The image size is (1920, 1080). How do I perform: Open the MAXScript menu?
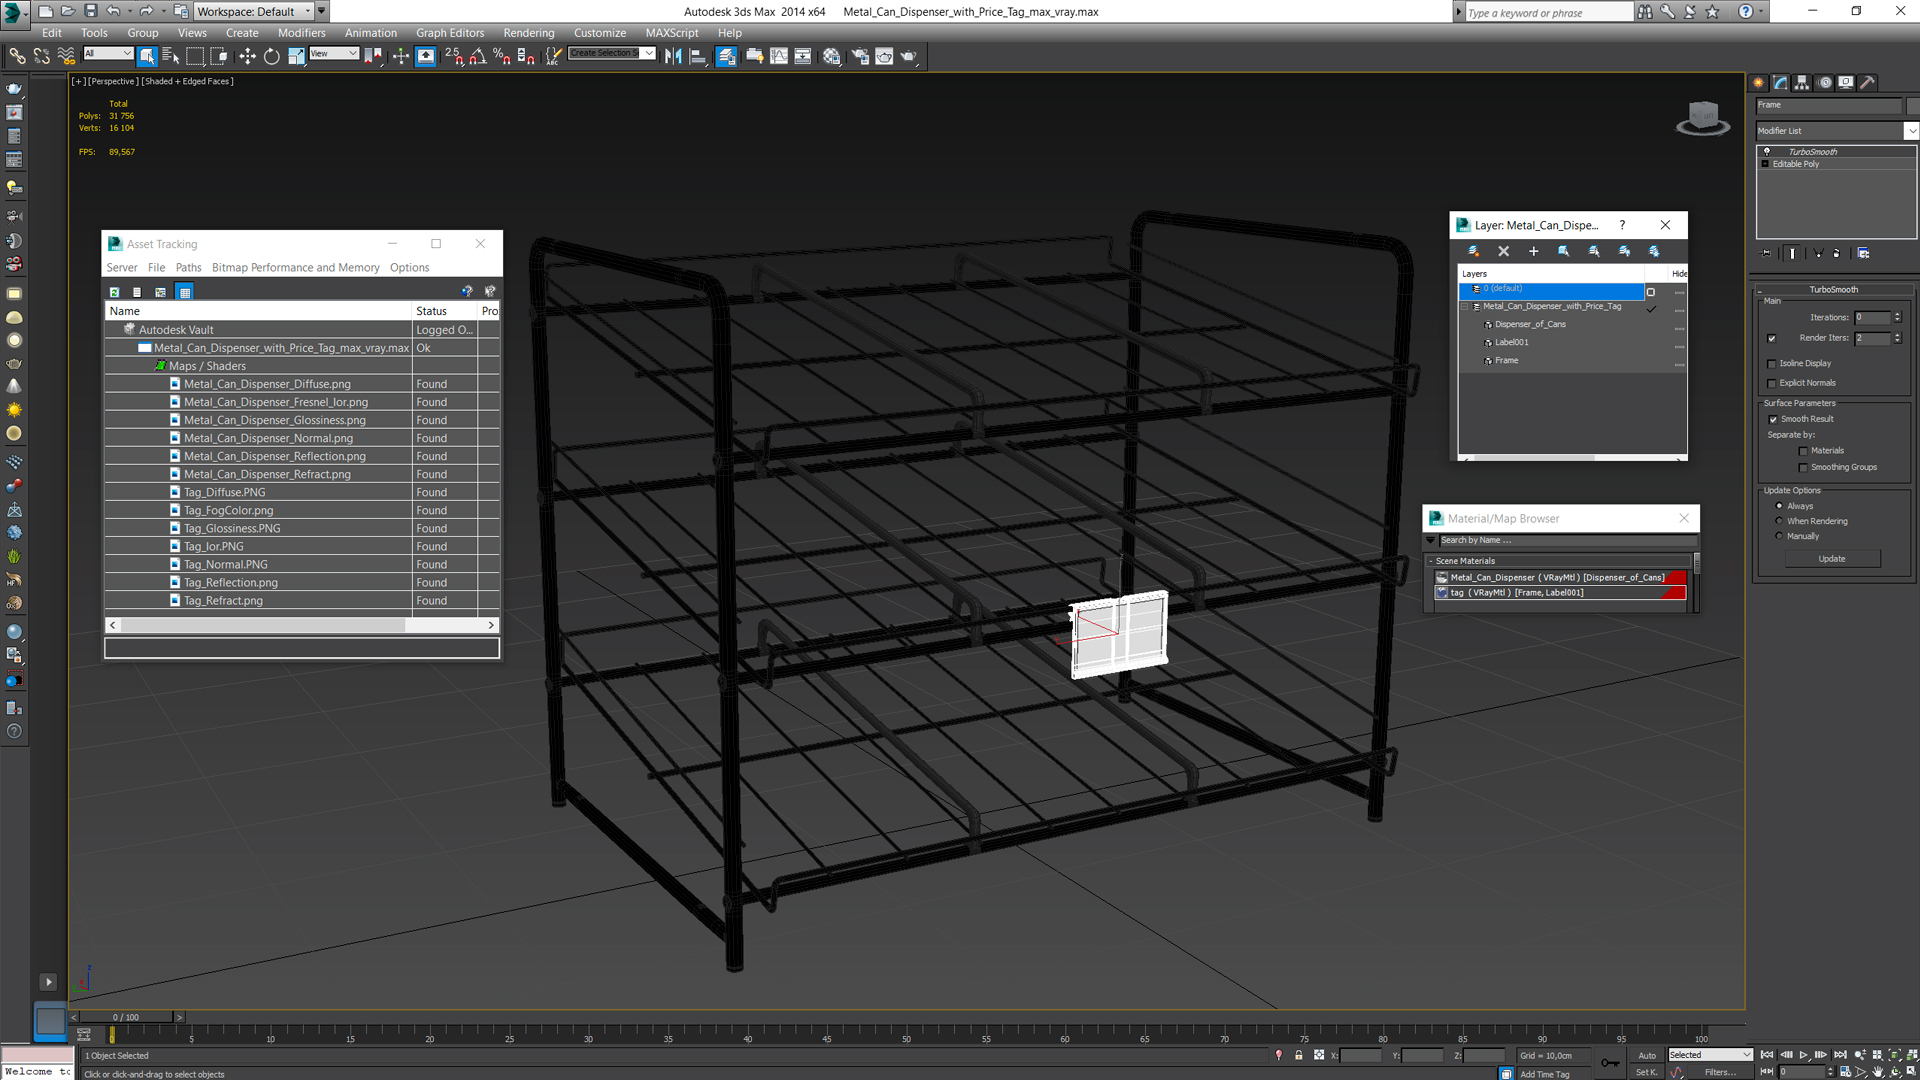pyautogui.click(x=671, y=33)
